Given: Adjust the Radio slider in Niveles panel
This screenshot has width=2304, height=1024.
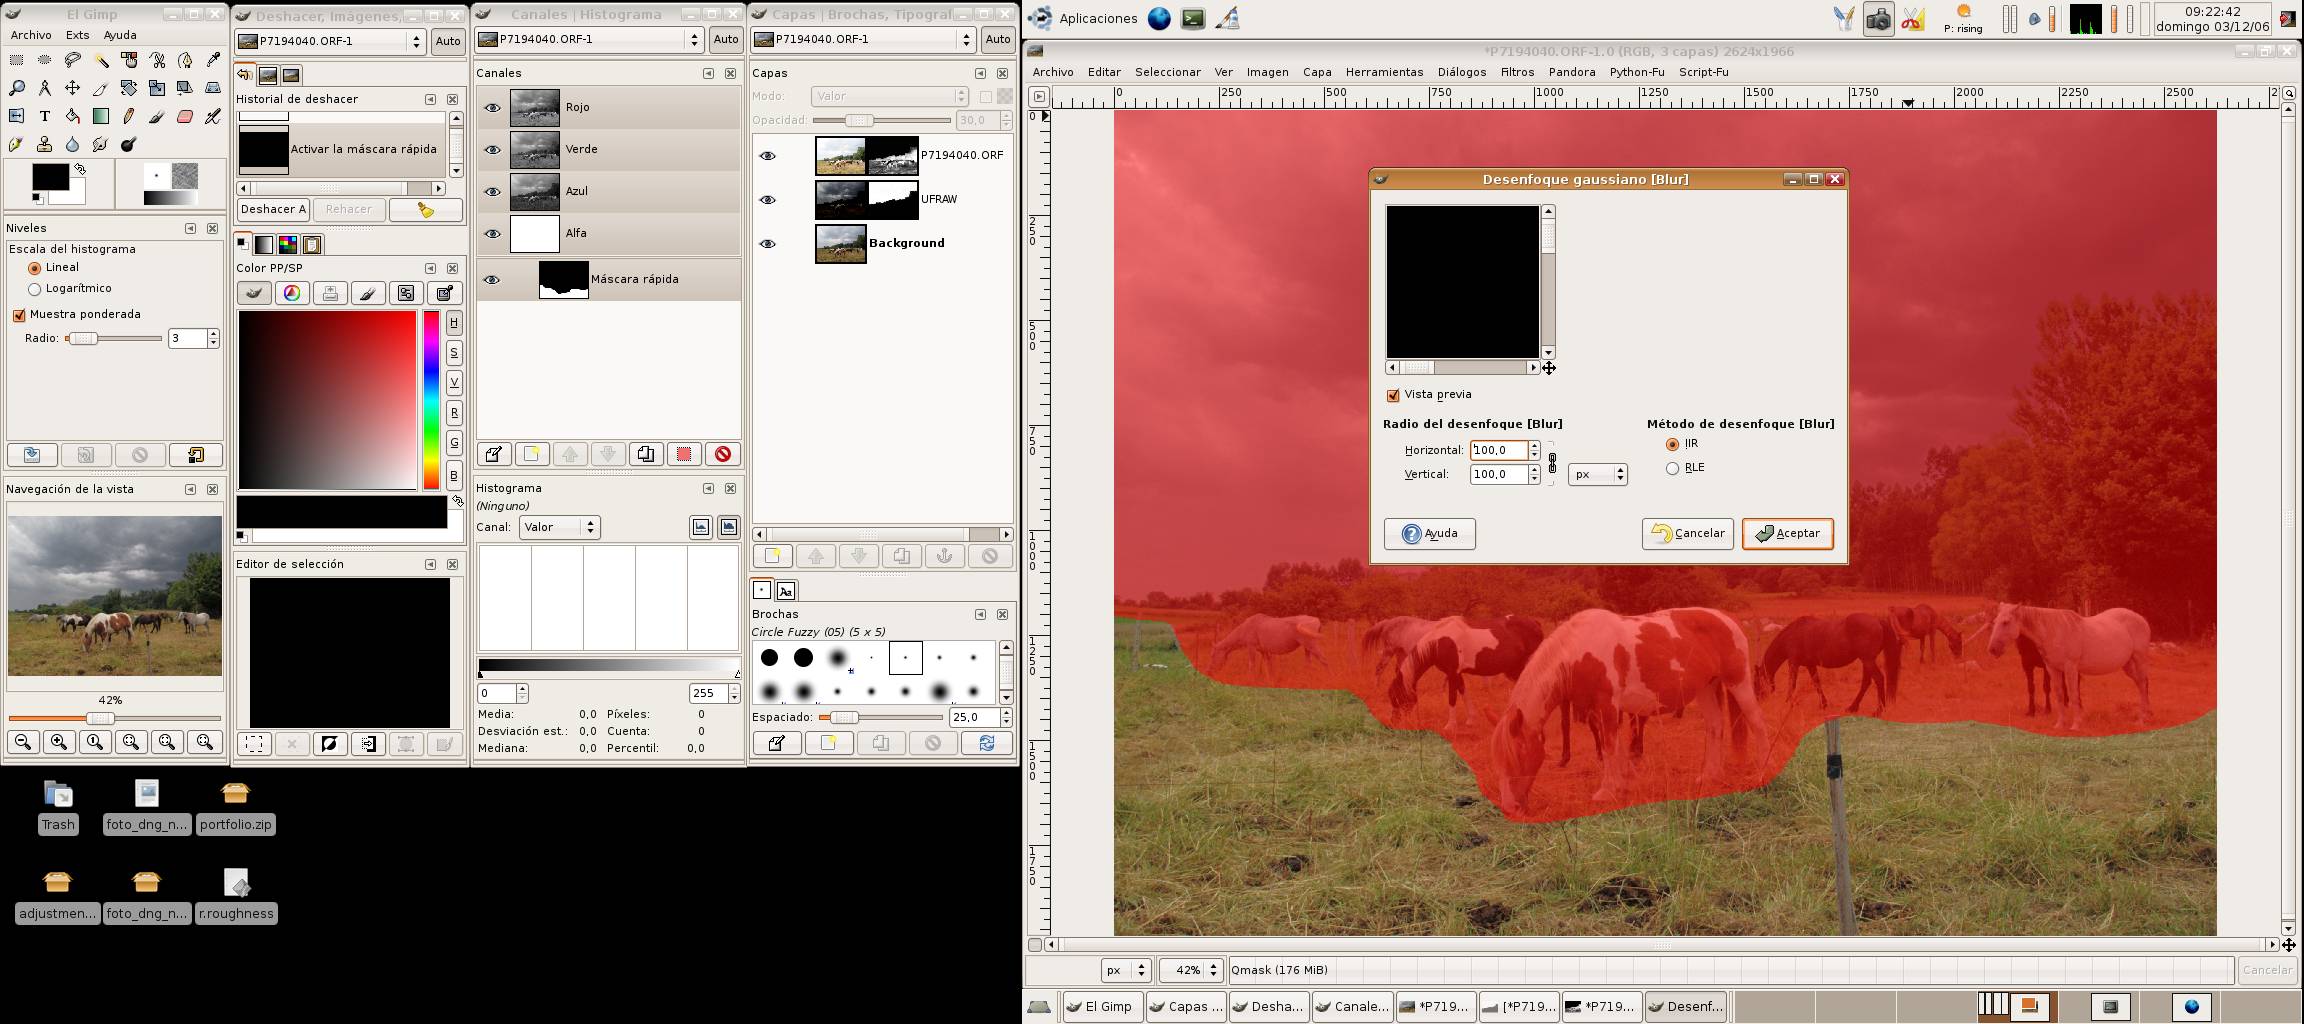Looking at the screenshot, I should (113, 339).
